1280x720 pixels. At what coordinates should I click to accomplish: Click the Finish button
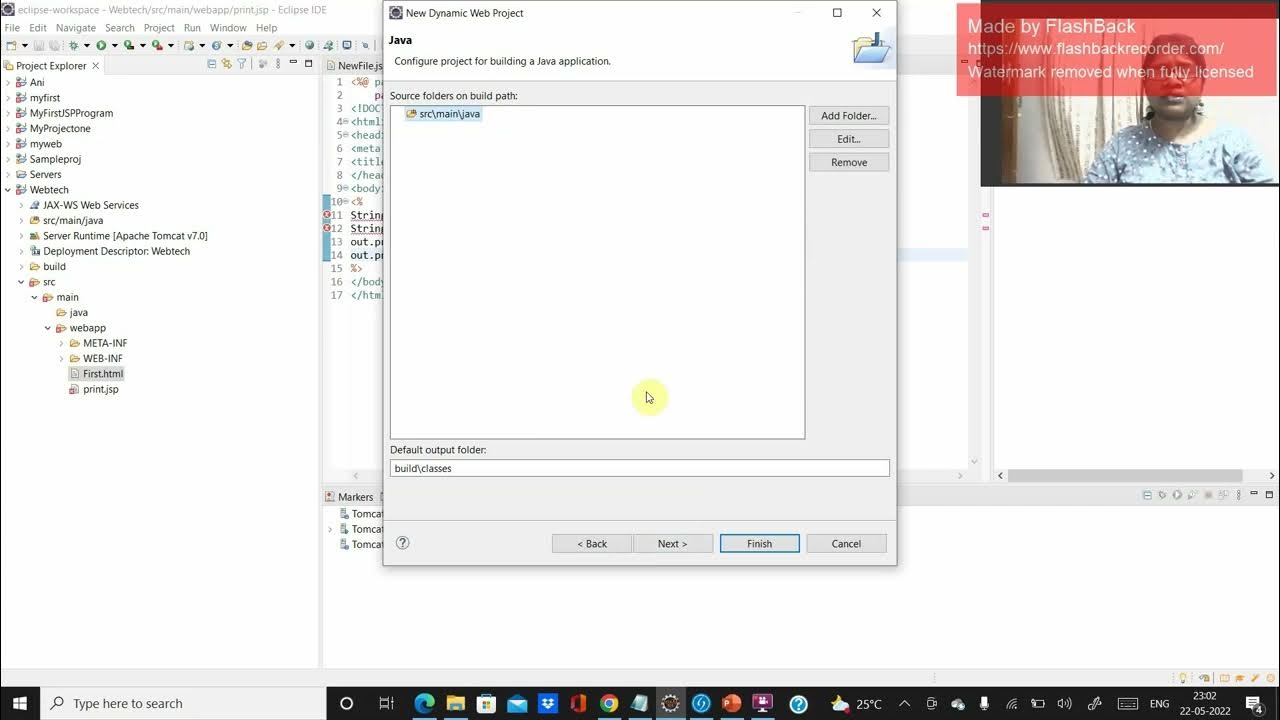tap(759, 543)
